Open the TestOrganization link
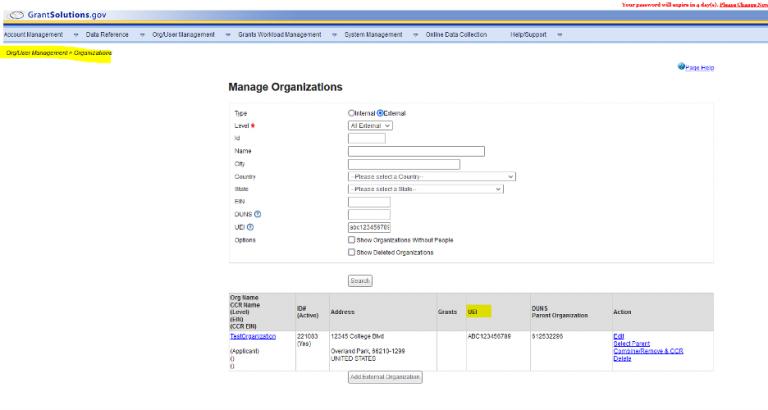 [x=252, y=337]
